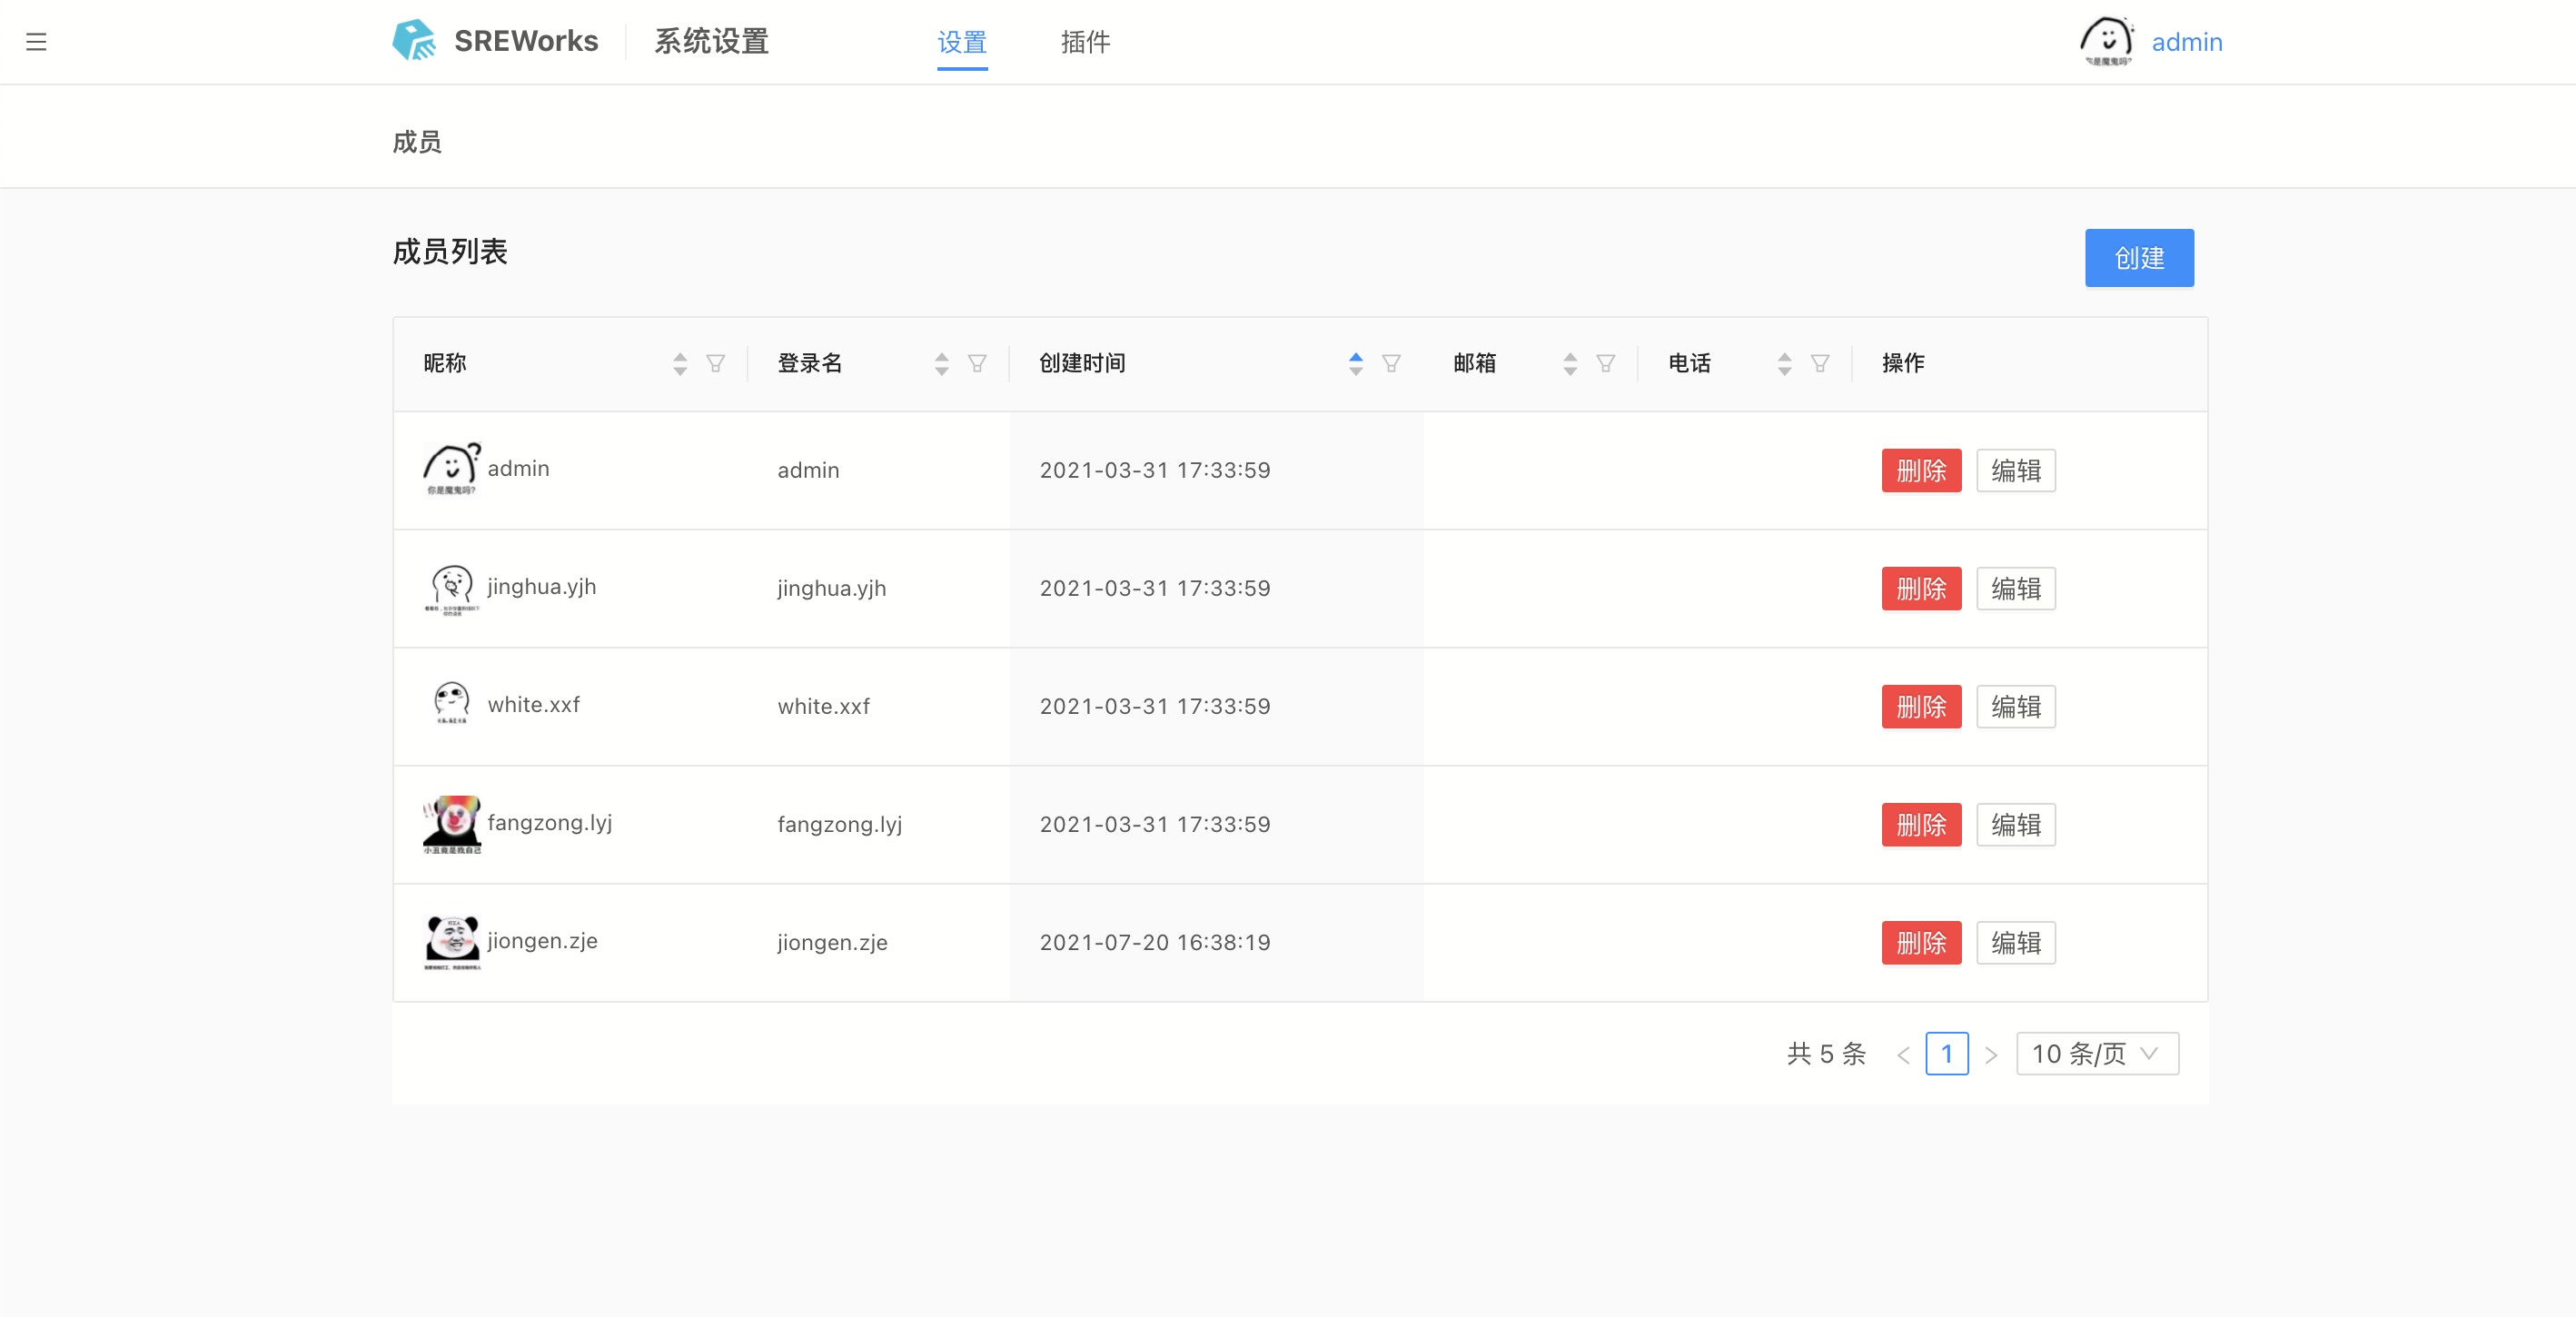Open filter for 昵称 column
The height and width of the screenshot is (1317, 2576).
(715, 363)
